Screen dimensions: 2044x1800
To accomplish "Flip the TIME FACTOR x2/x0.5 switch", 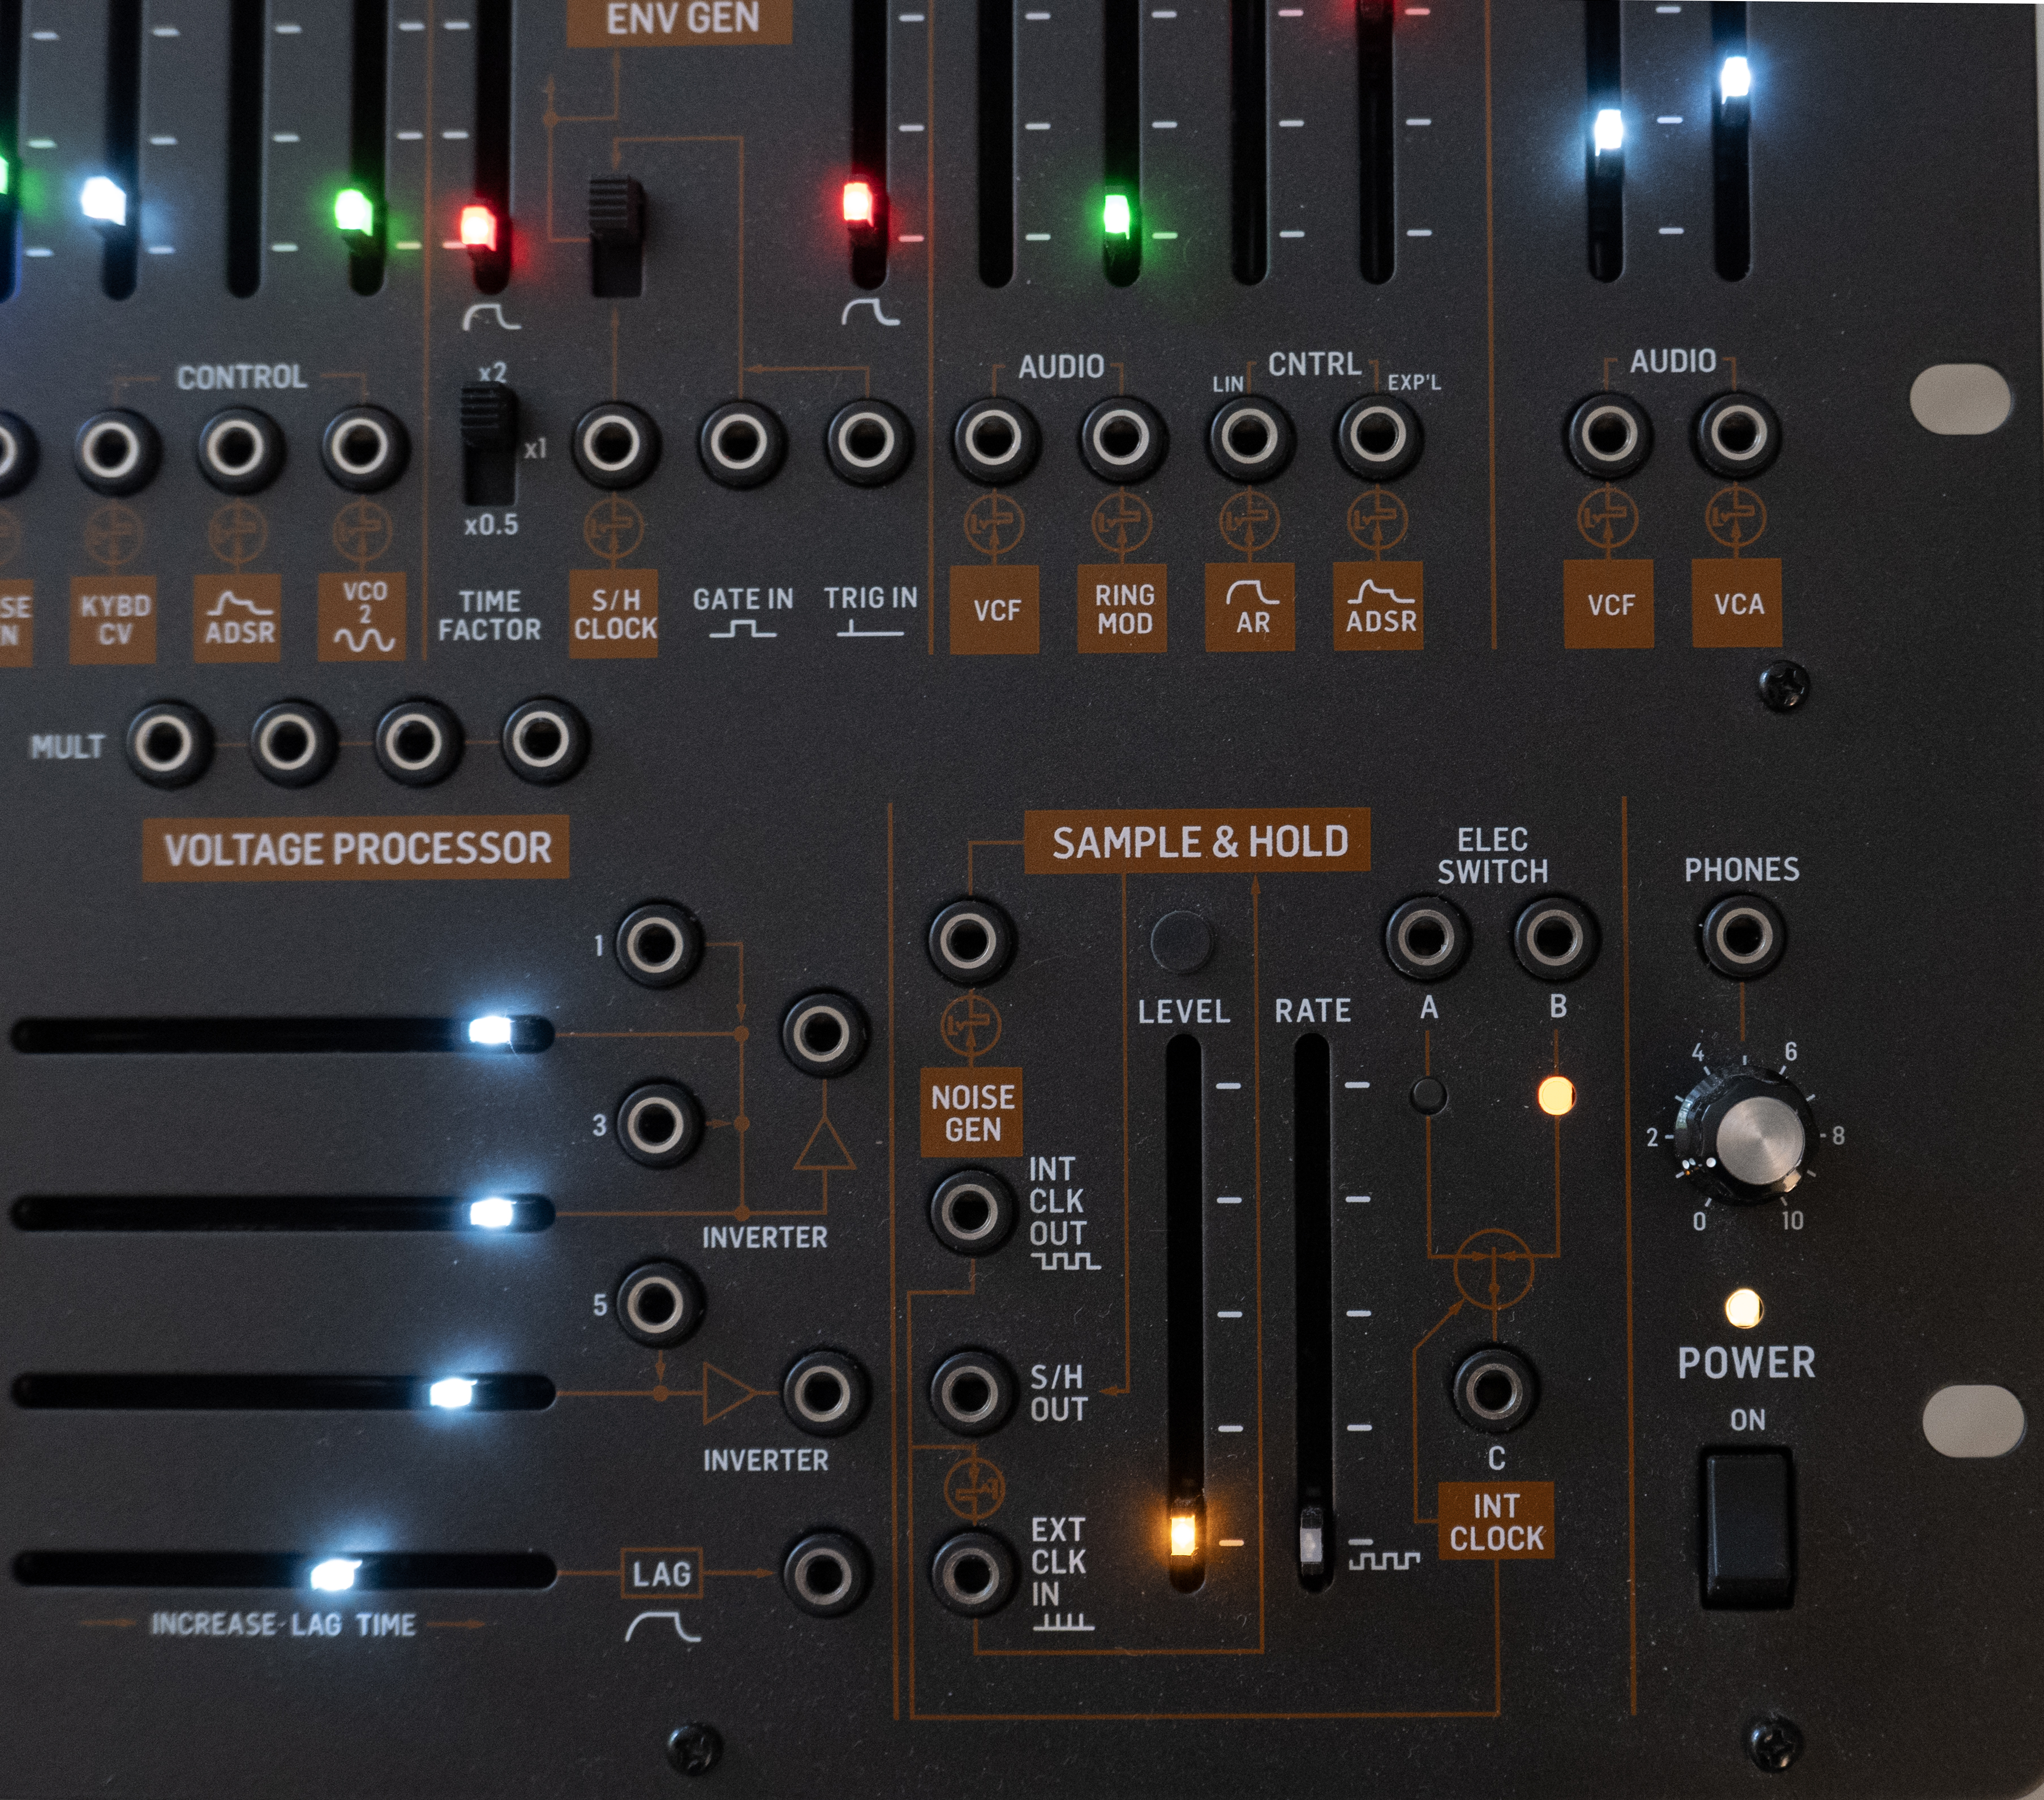I will pyautogui.click(x=489, y=444).
